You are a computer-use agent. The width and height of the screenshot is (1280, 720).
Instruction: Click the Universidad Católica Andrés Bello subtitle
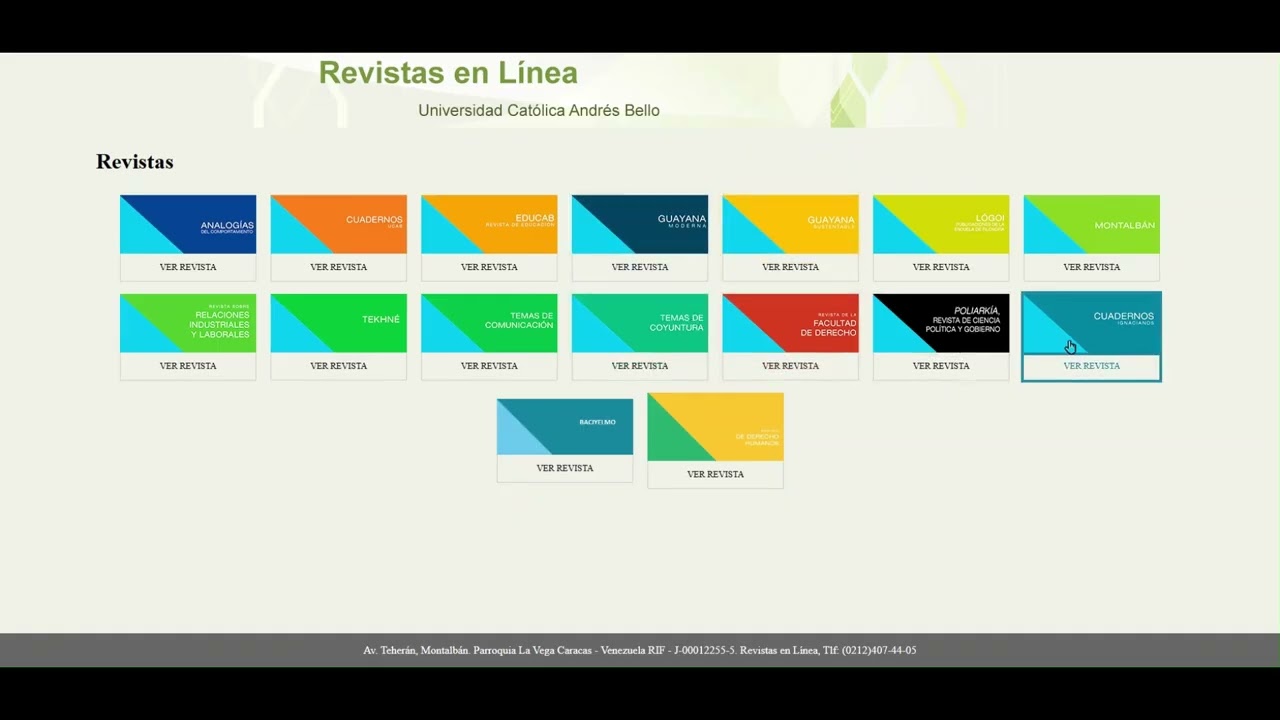pyautogui.click(x=539, y=110)
